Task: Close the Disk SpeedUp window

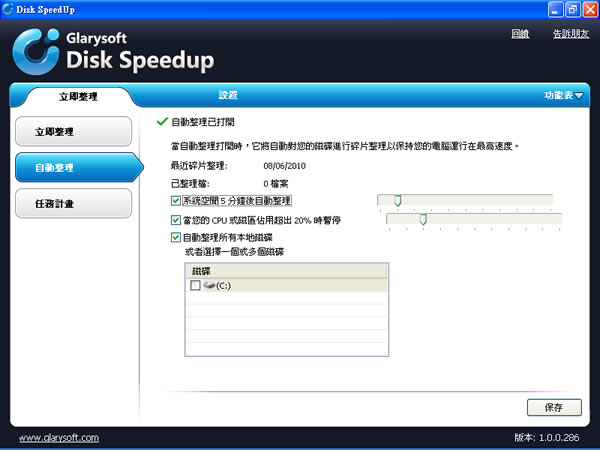Action: click(590, 10)
